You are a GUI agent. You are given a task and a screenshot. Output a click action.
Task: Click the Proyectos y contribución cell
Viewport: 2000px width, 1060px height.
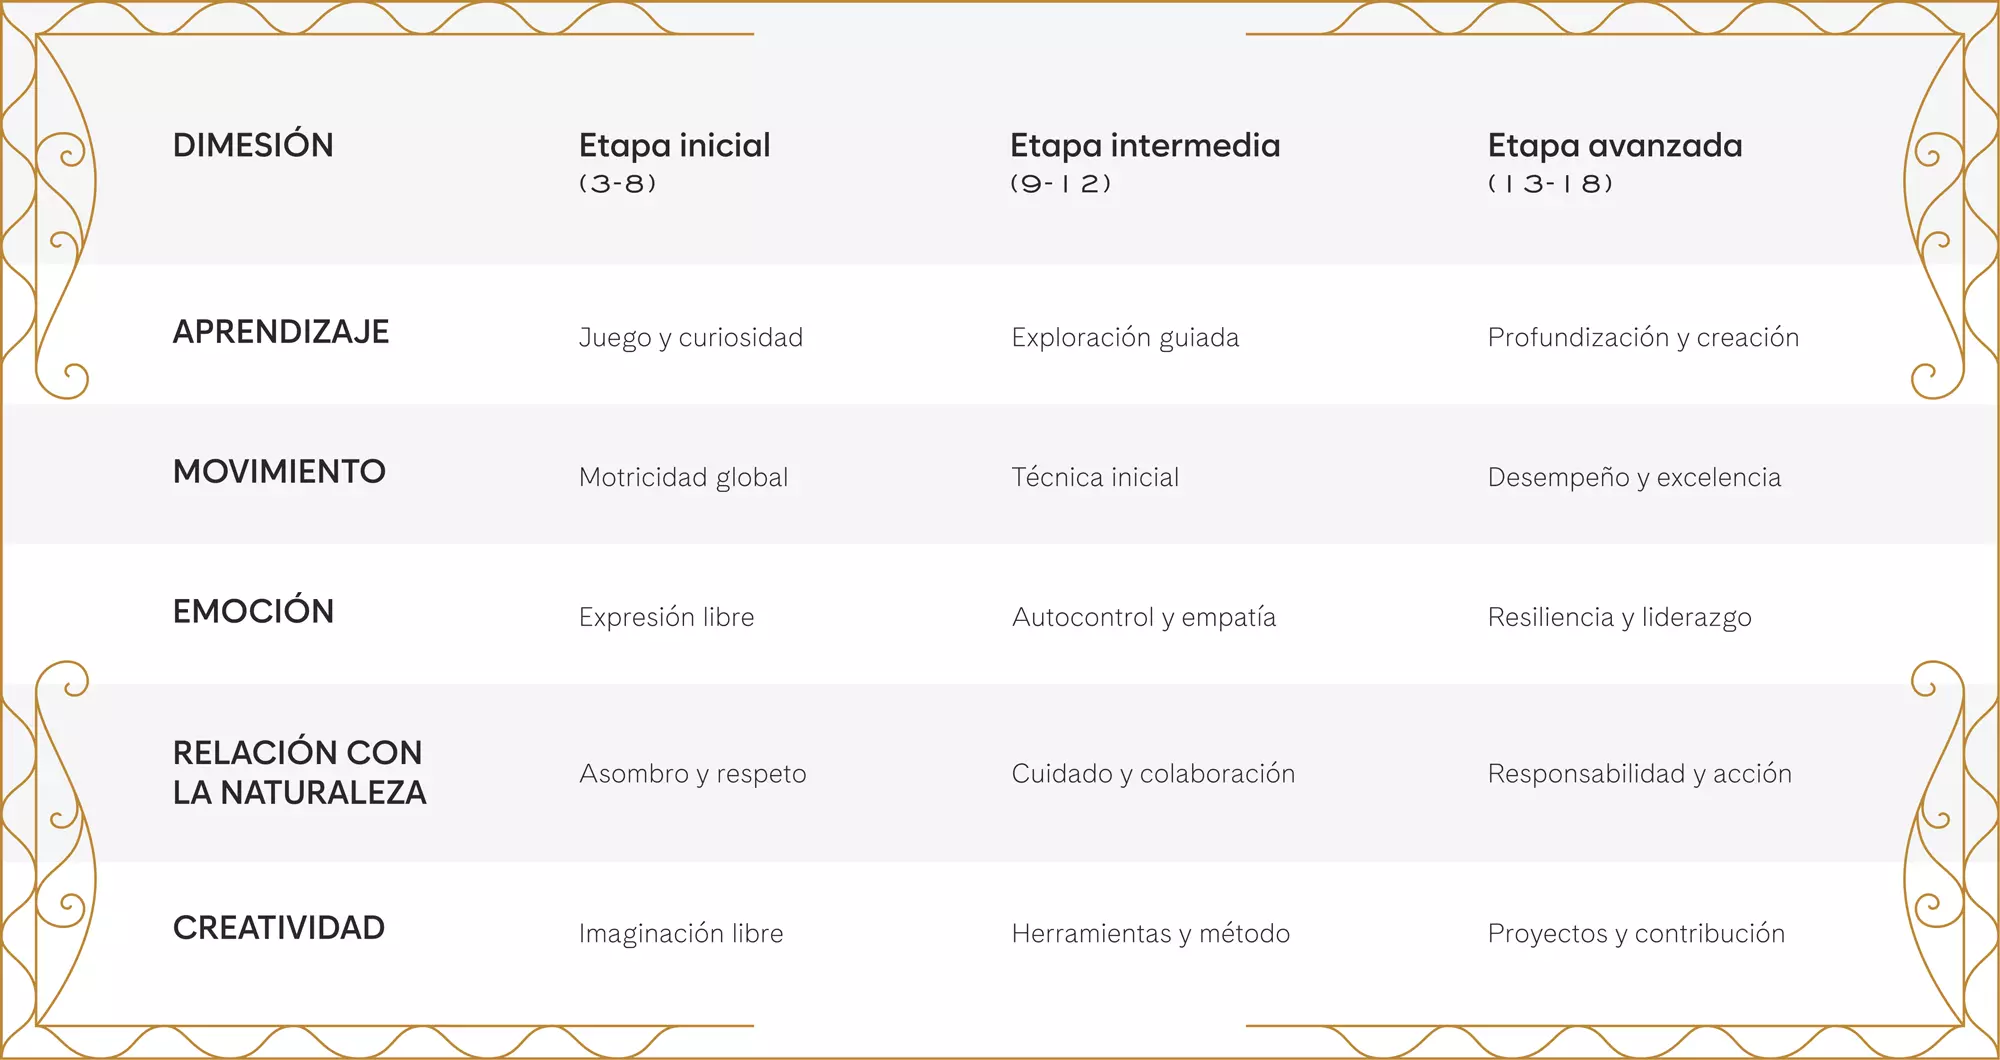pos(1636,934)
